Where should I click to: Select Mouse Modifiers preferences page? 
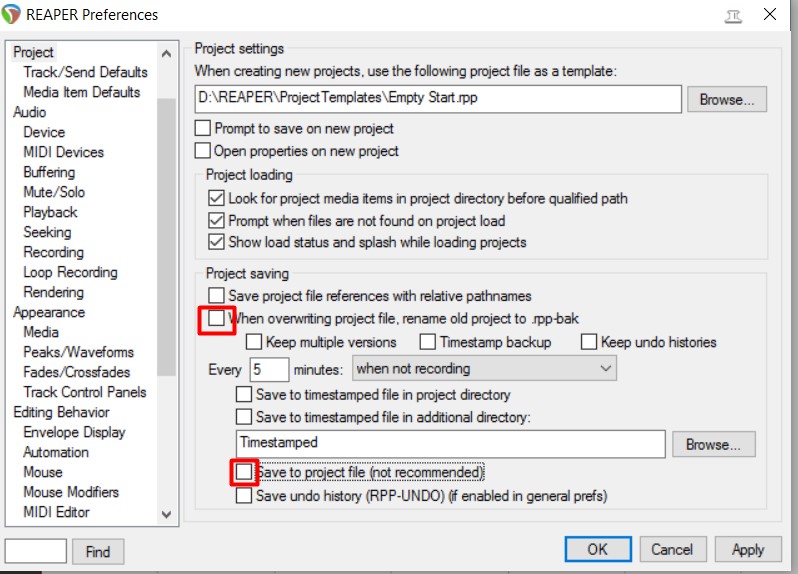[x=70, y=492]
